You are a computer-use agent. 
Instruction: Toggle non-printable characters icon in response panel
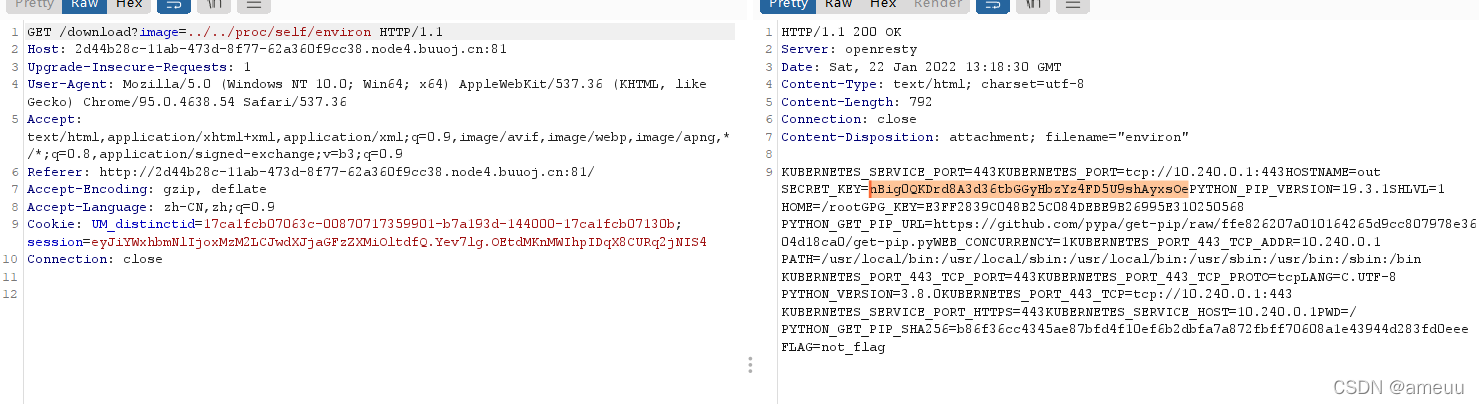coord(1032,5)
